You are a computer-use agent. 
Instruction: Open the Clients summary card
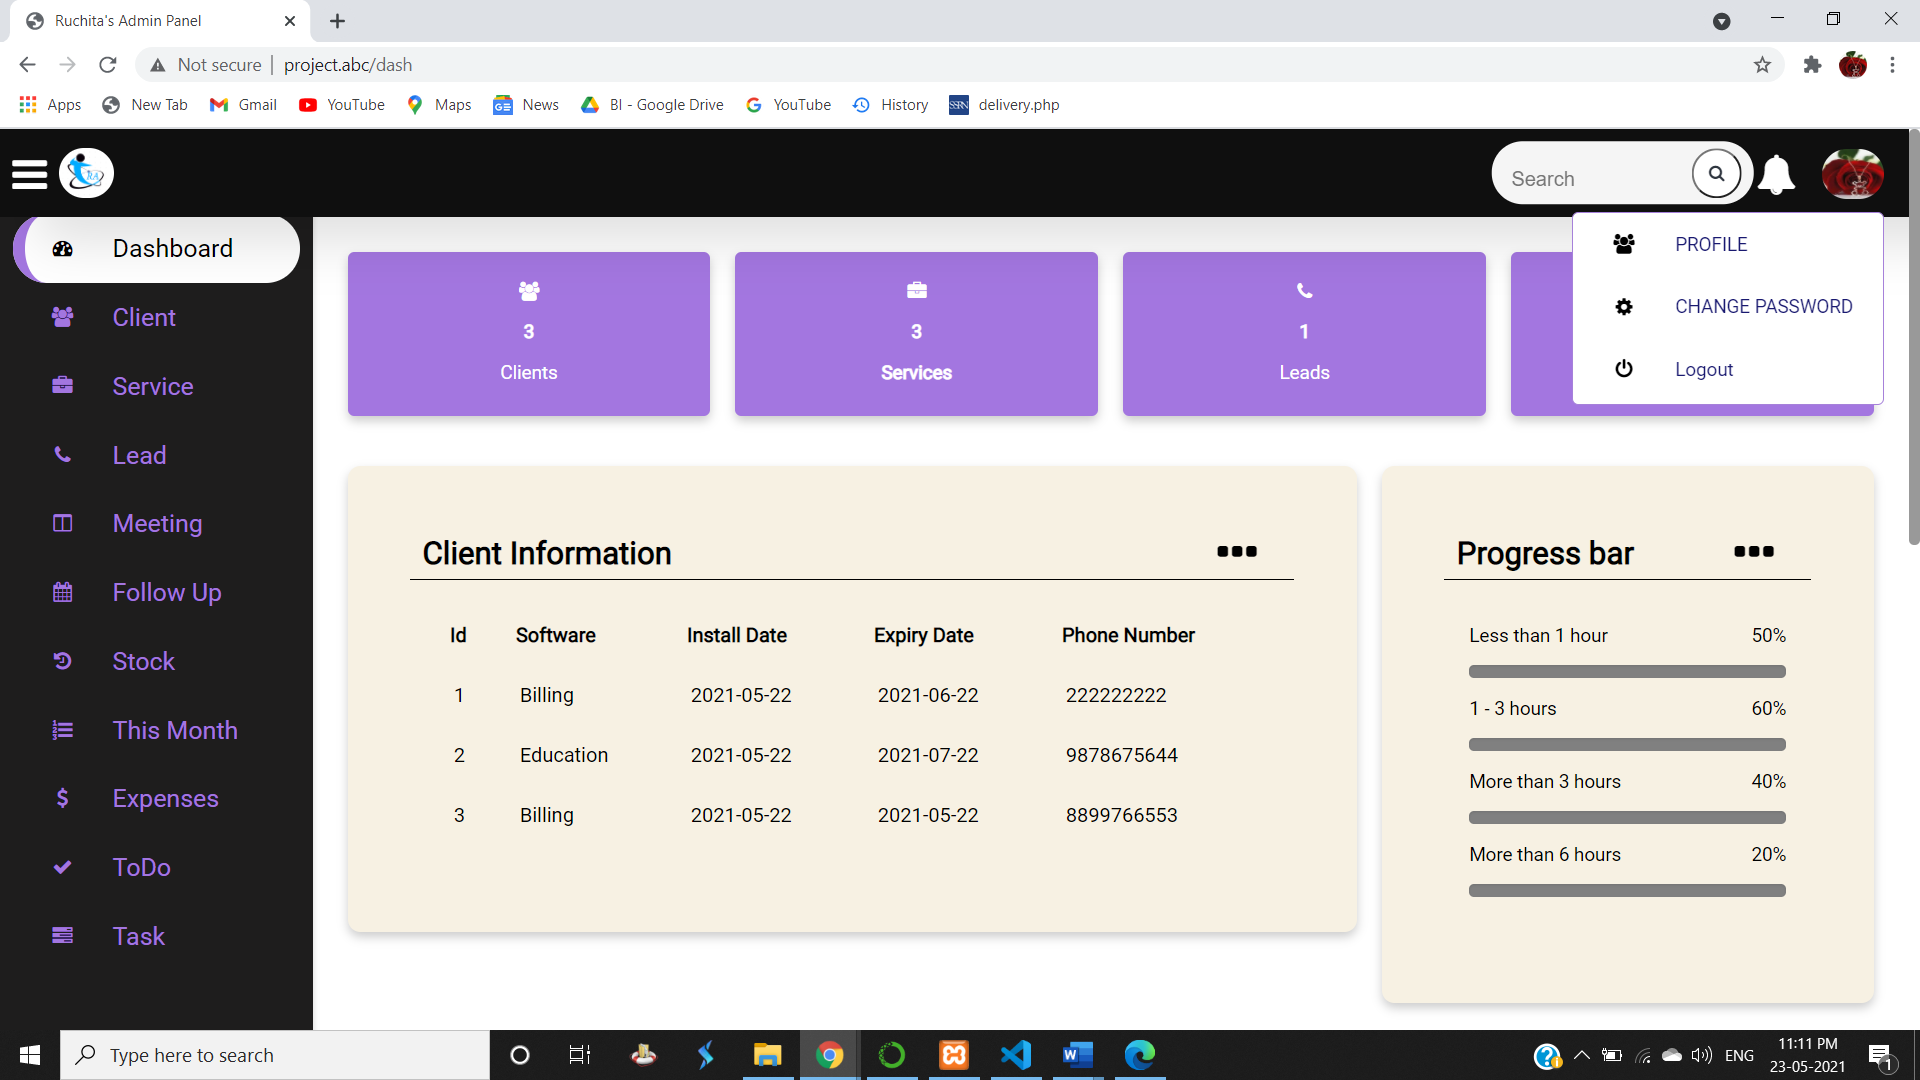(528, 334)
